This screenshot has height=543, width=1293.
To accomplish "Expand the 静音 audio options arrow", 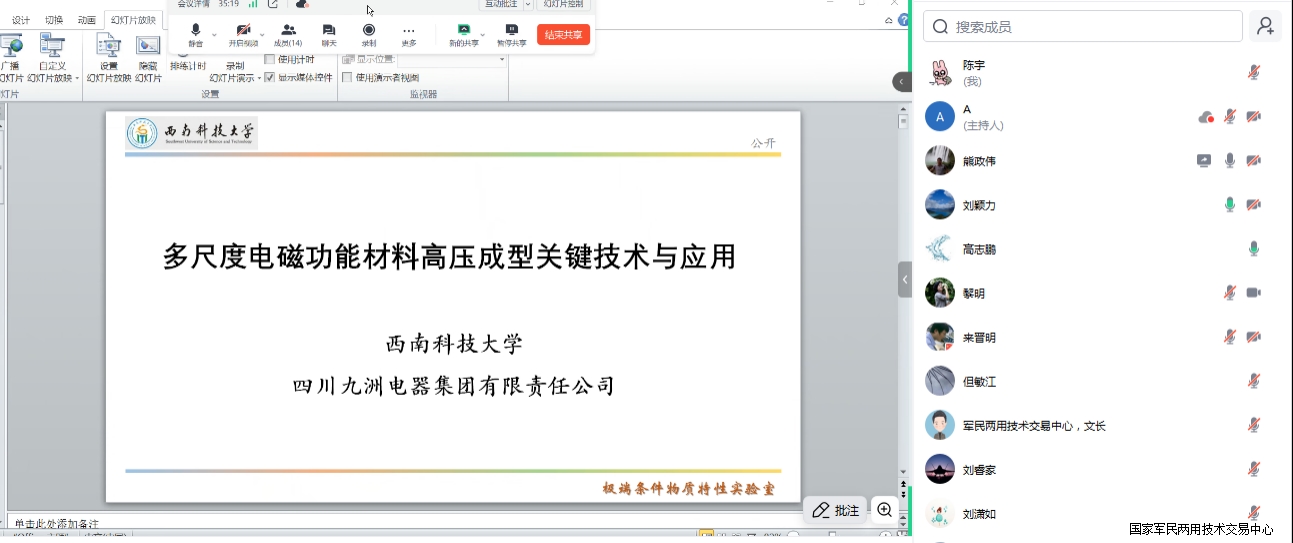I will click(214, 34).
